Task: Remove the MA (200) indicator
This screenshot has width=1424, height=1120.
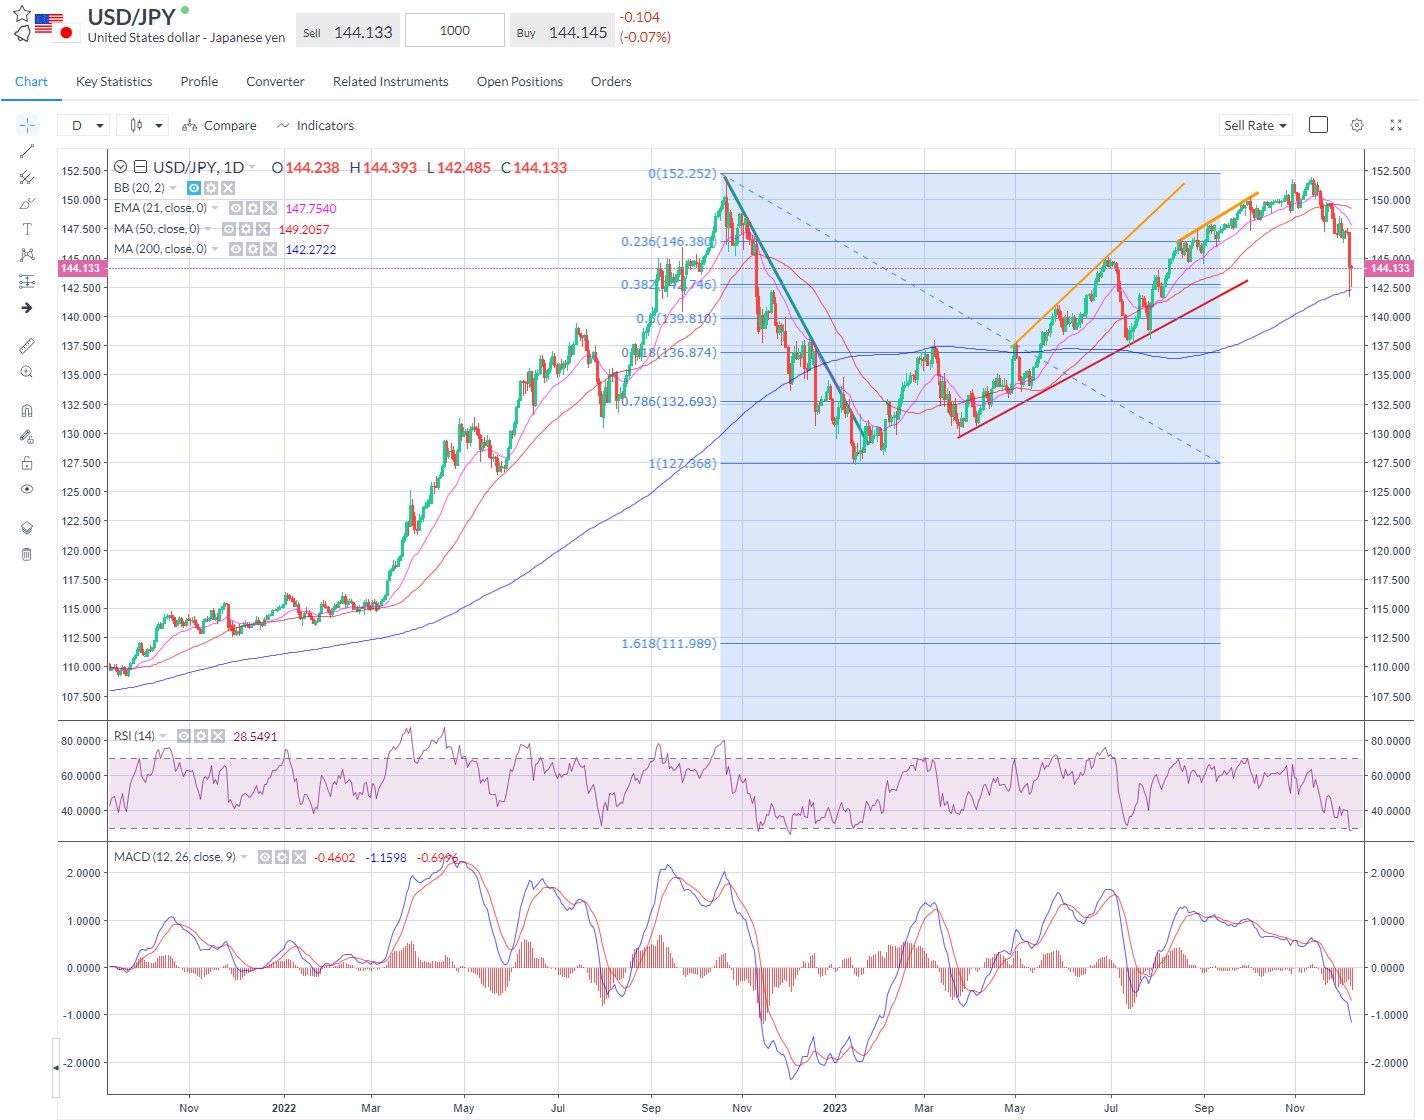Action: [270, 249]
